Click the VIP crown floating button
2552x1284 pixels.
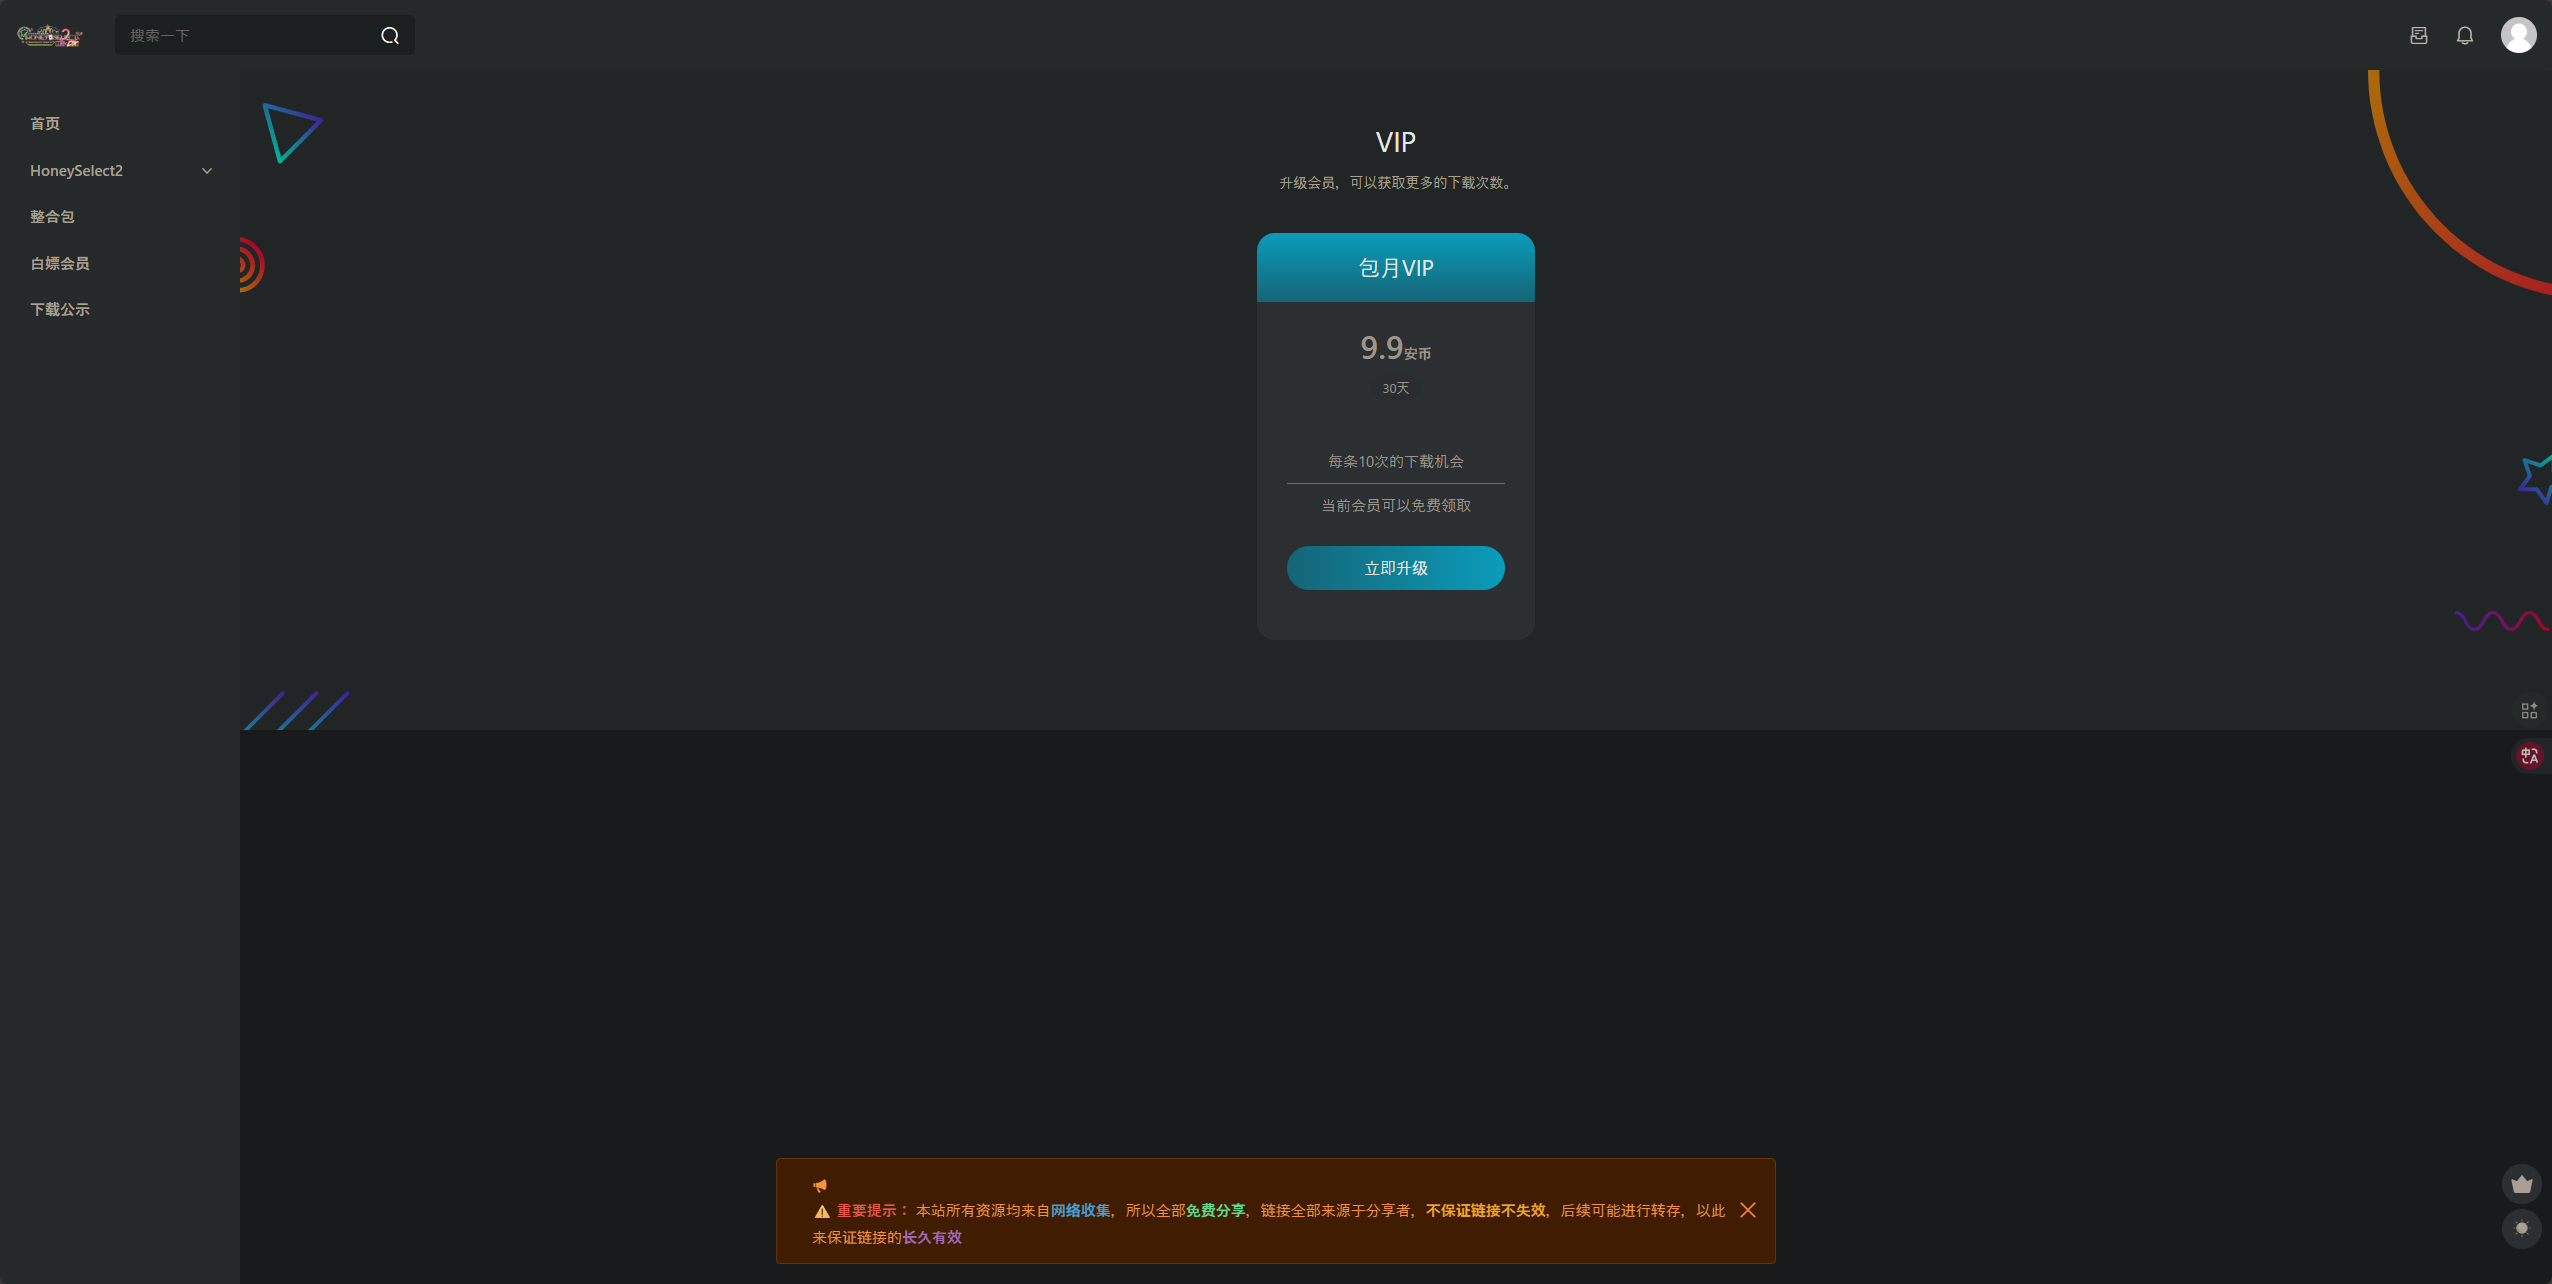2521,1184
